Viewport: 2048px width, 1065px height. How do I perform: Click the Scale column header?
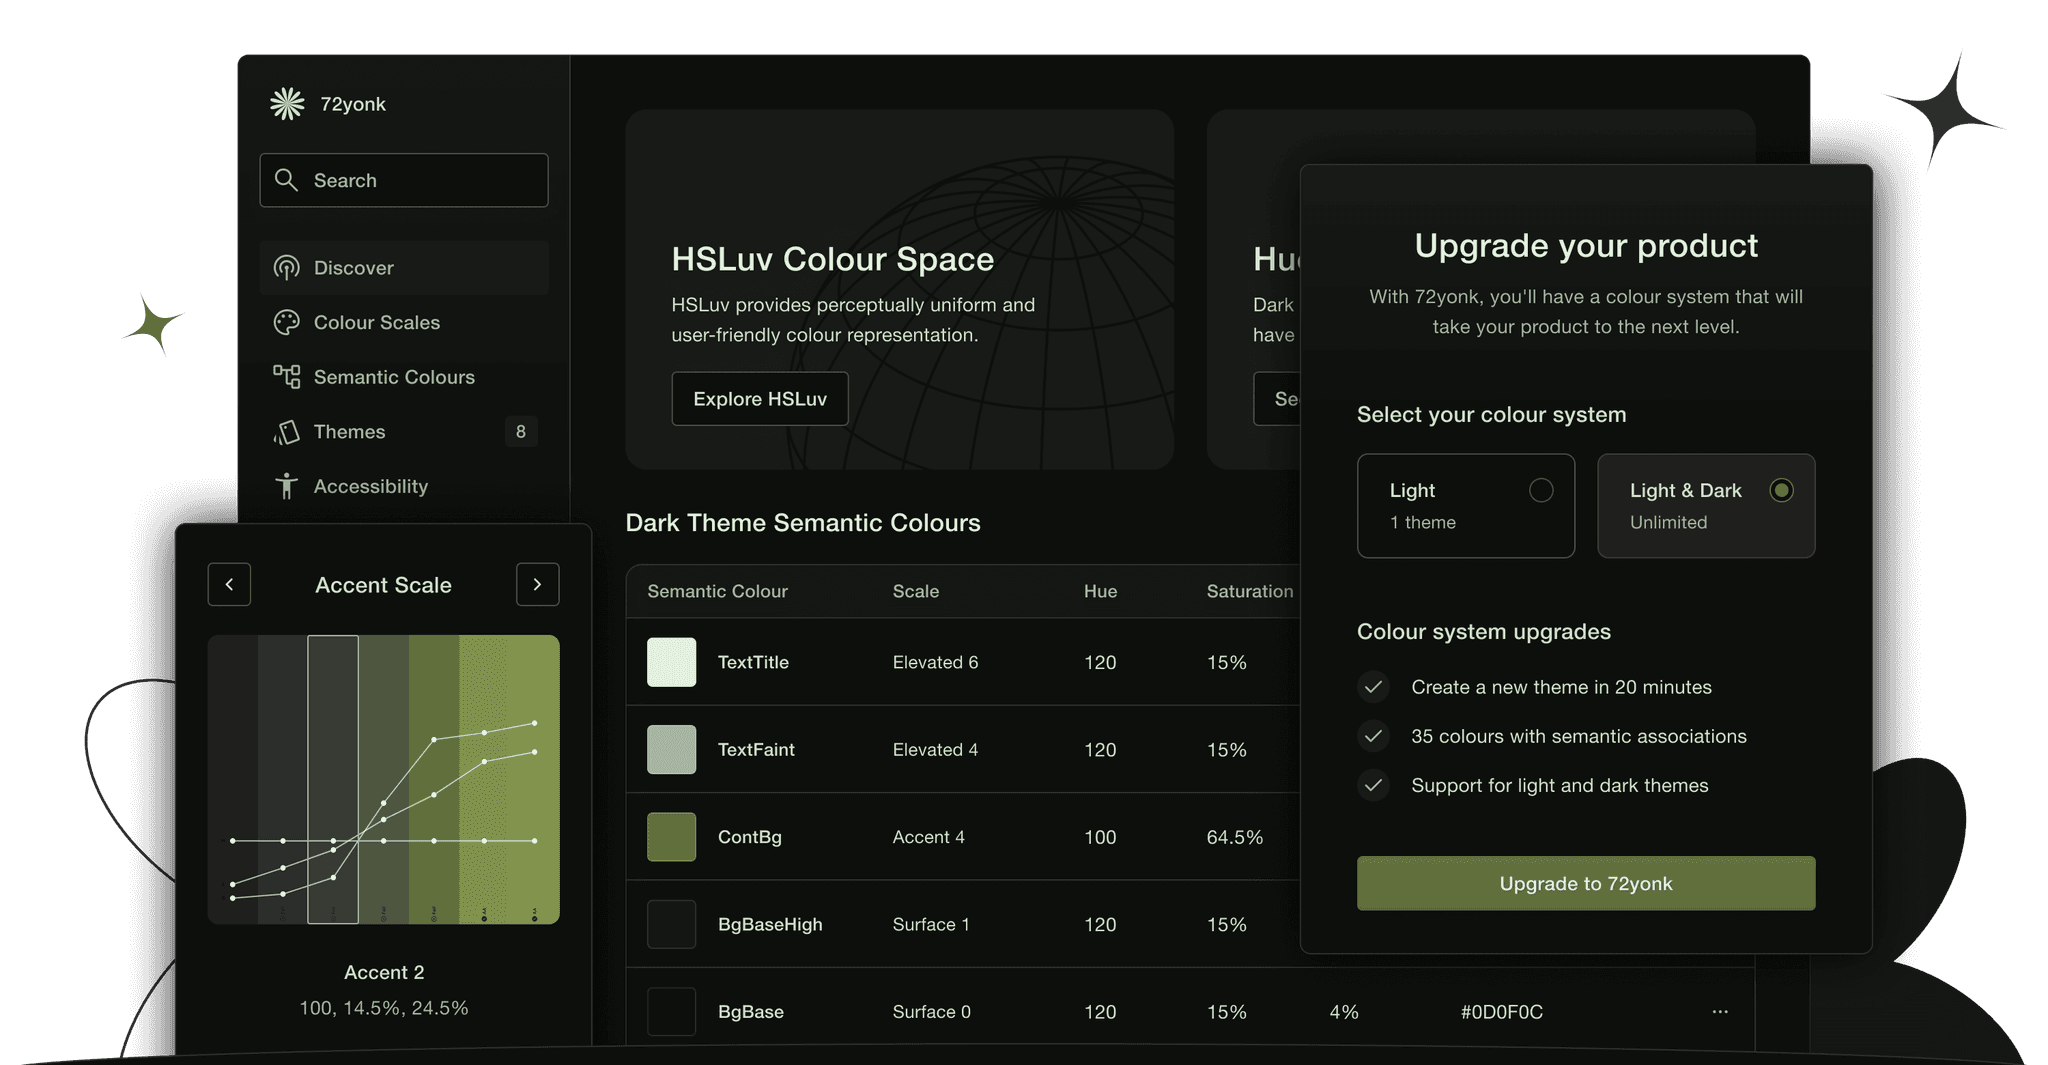click(916, 591)
